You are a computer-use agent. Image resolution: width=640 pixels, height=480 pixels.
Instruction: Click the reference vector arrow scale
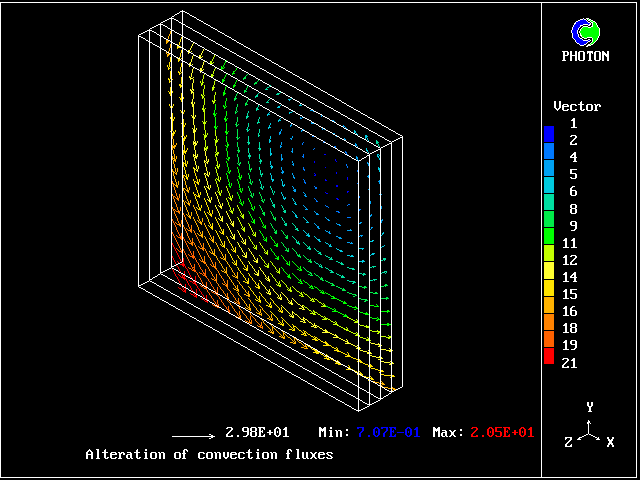(193, 436)
